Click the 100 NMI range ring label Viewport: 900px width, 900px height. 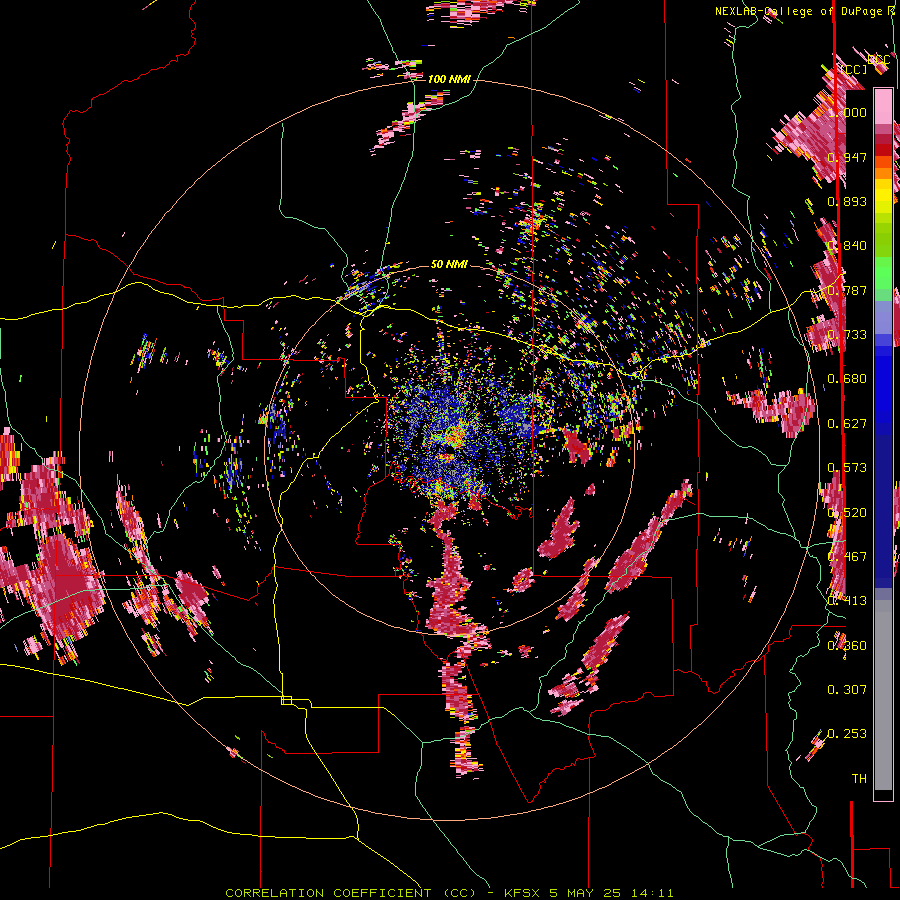tap(449, 79)
